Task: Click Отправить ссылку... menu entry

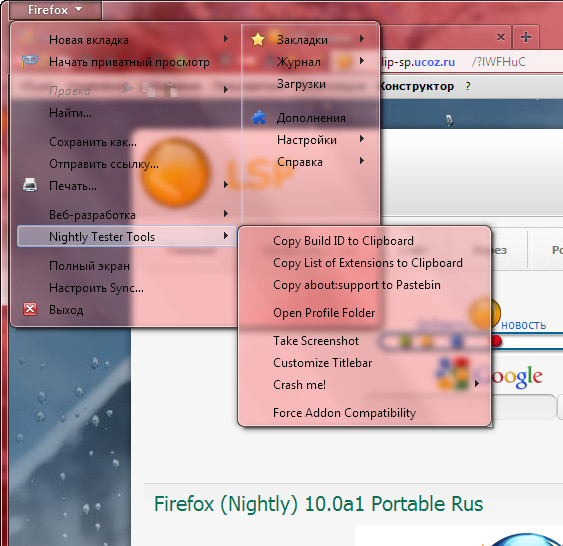Action: pos(104,164)
